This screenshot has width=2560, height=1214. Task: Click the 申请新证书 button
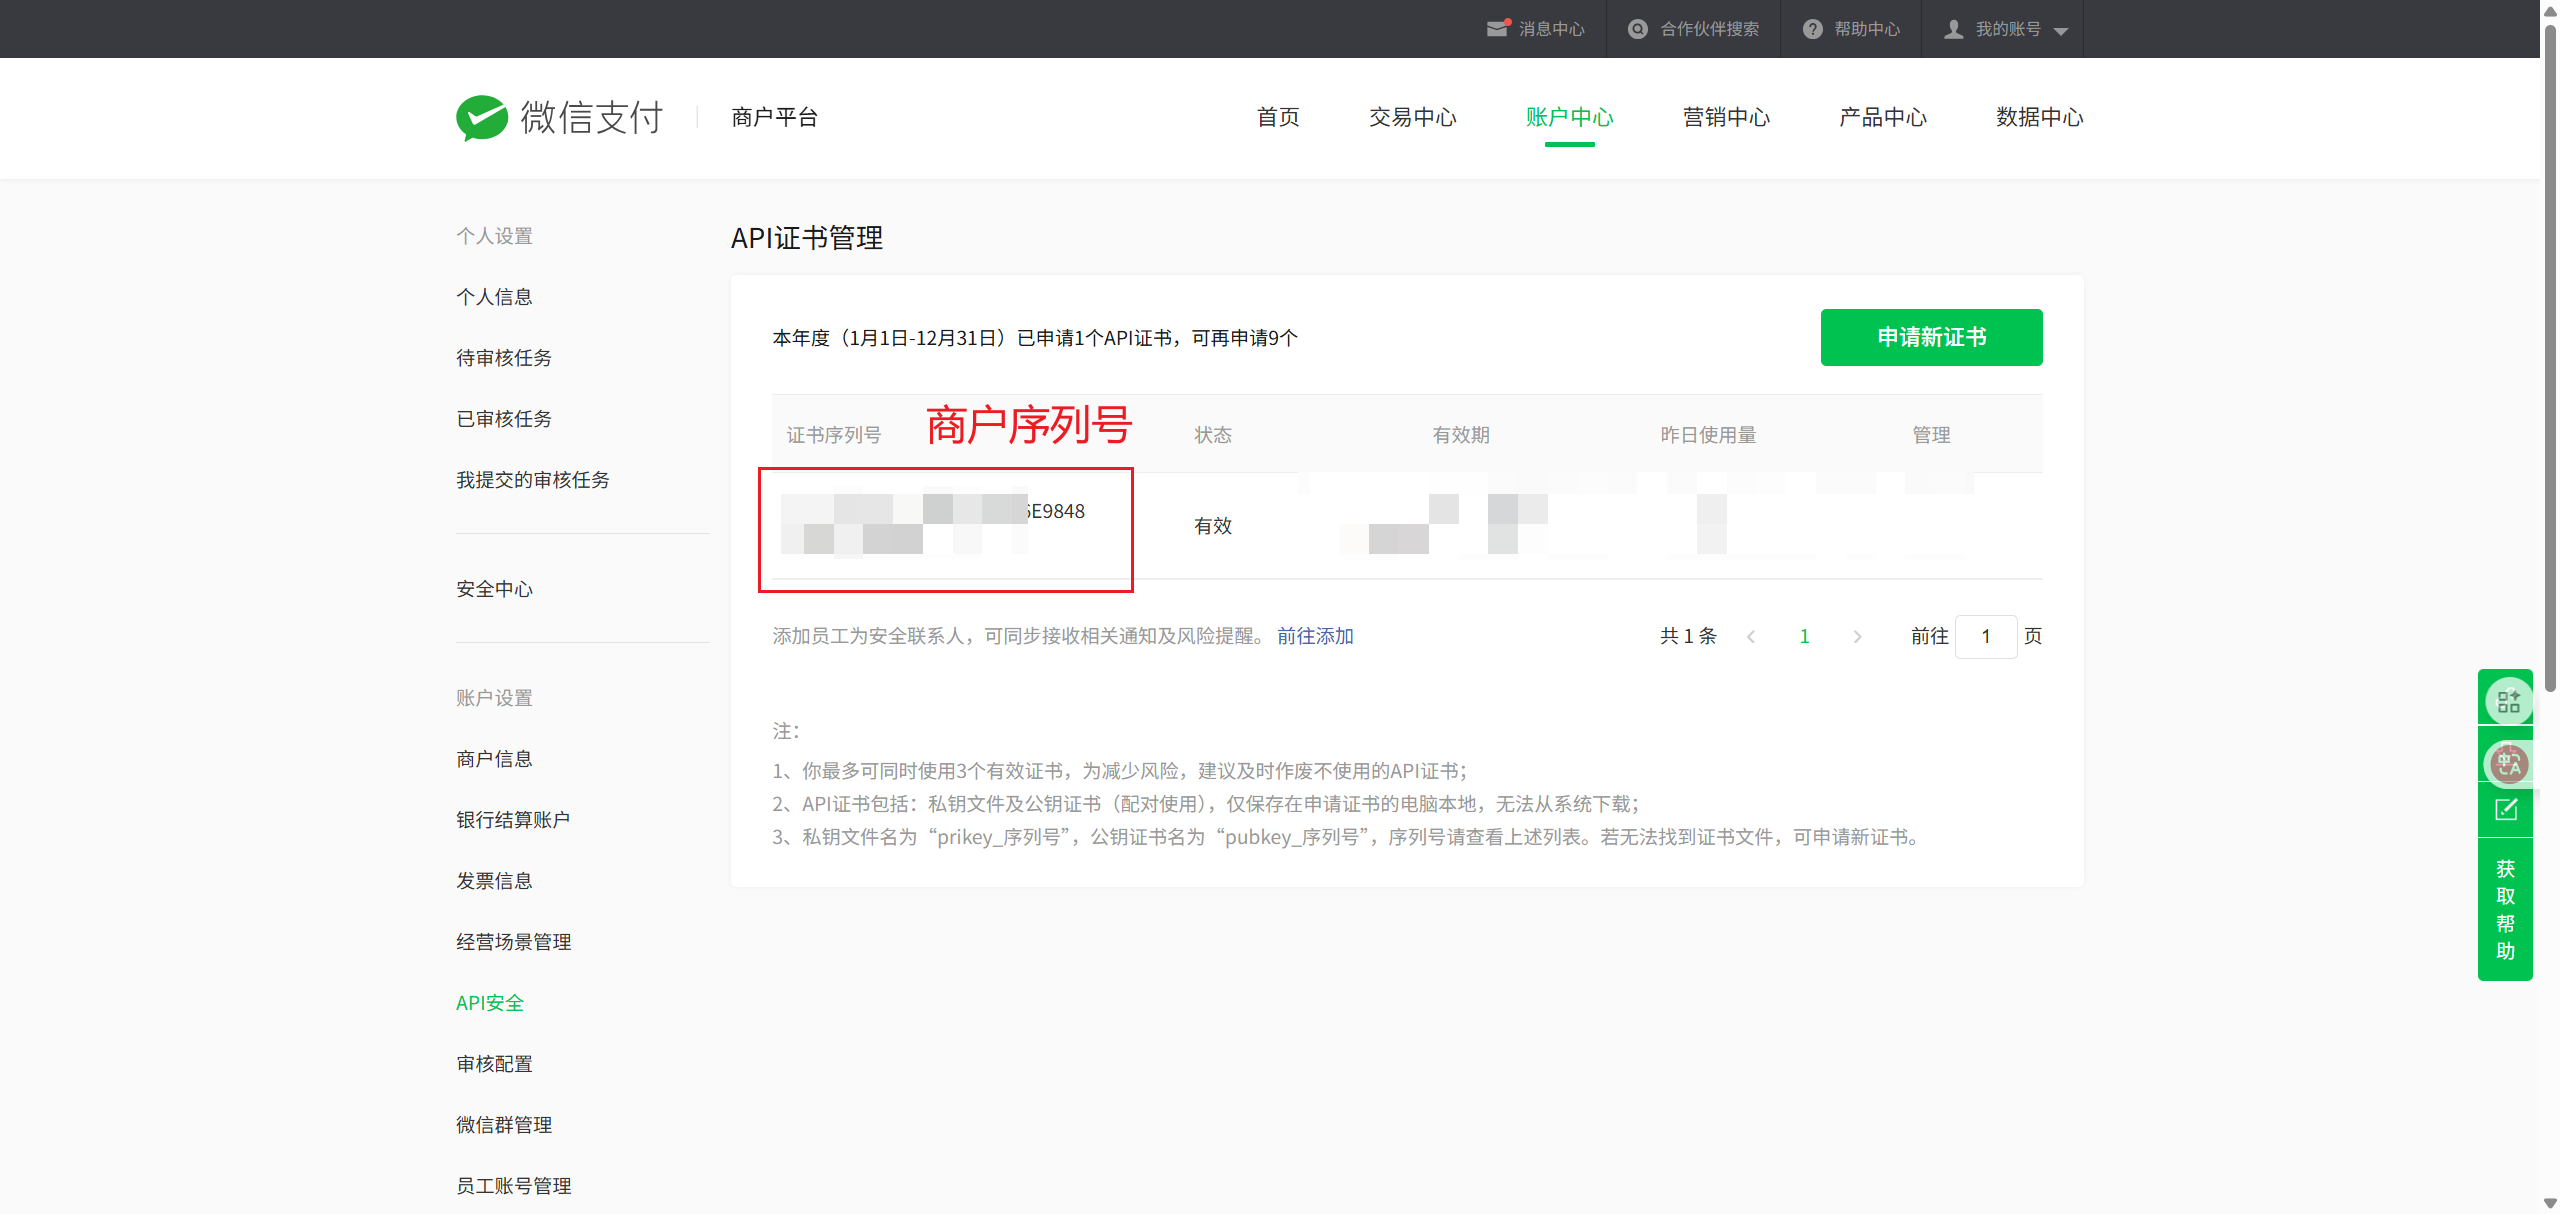(1931, 337)
